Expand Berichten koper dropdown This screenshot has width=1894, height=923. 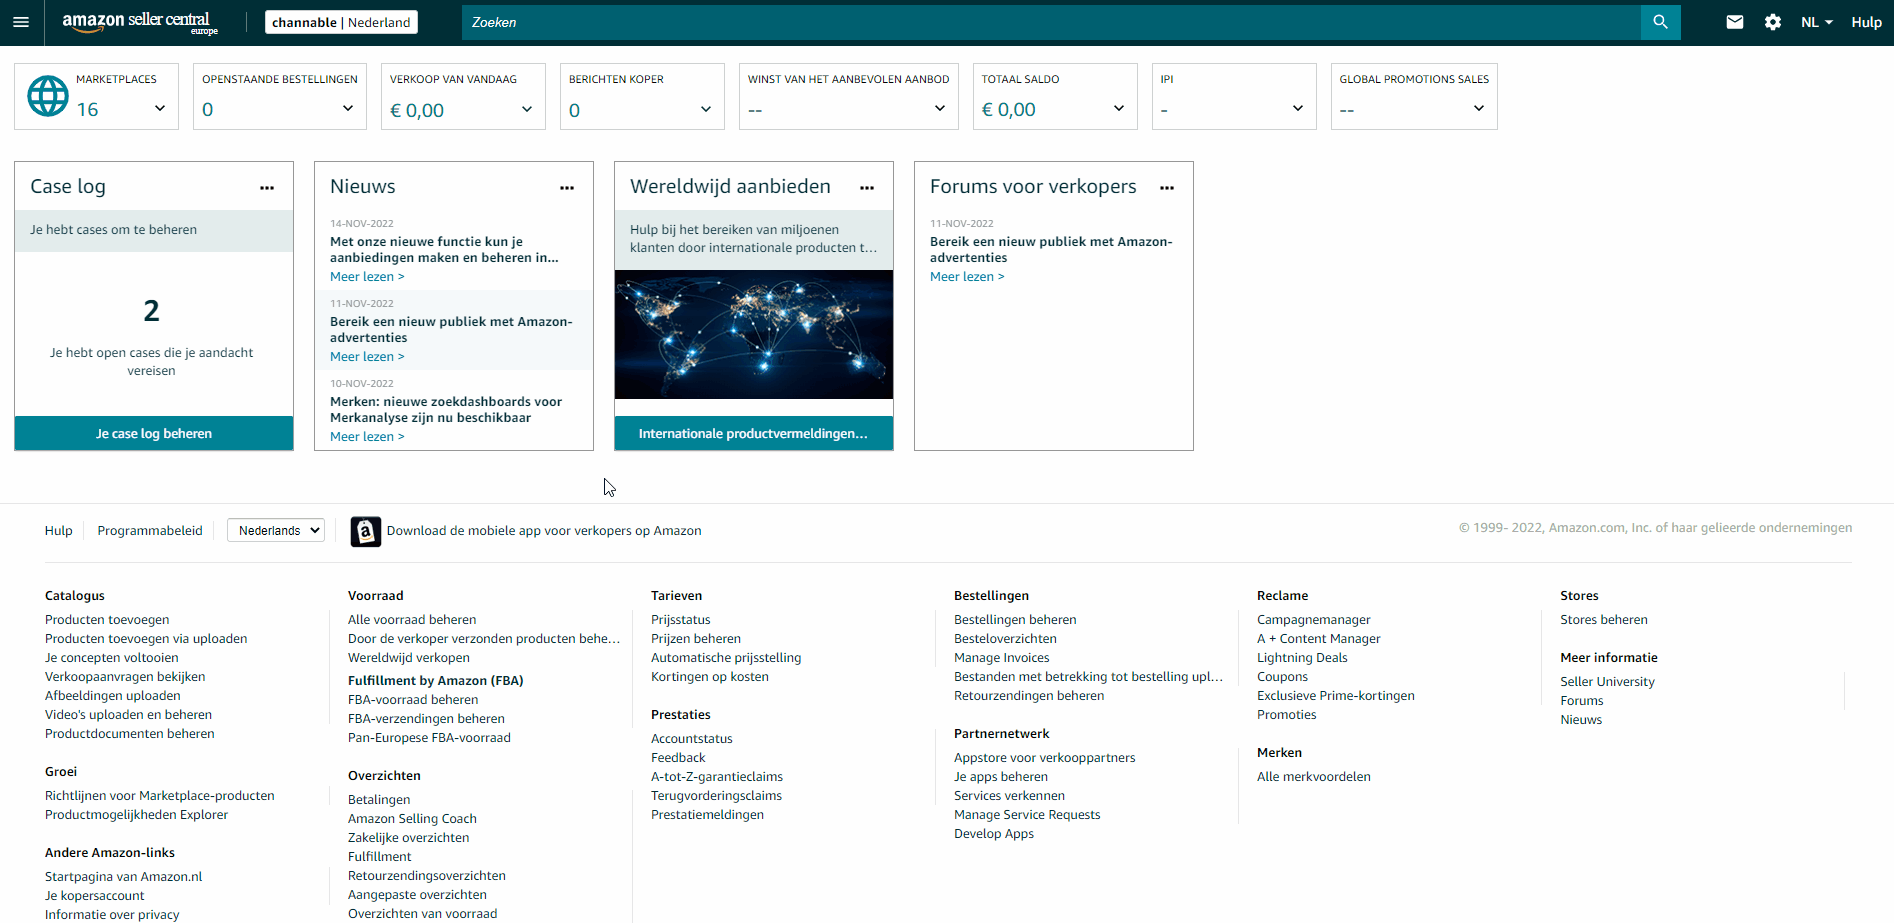coord(706,109)
